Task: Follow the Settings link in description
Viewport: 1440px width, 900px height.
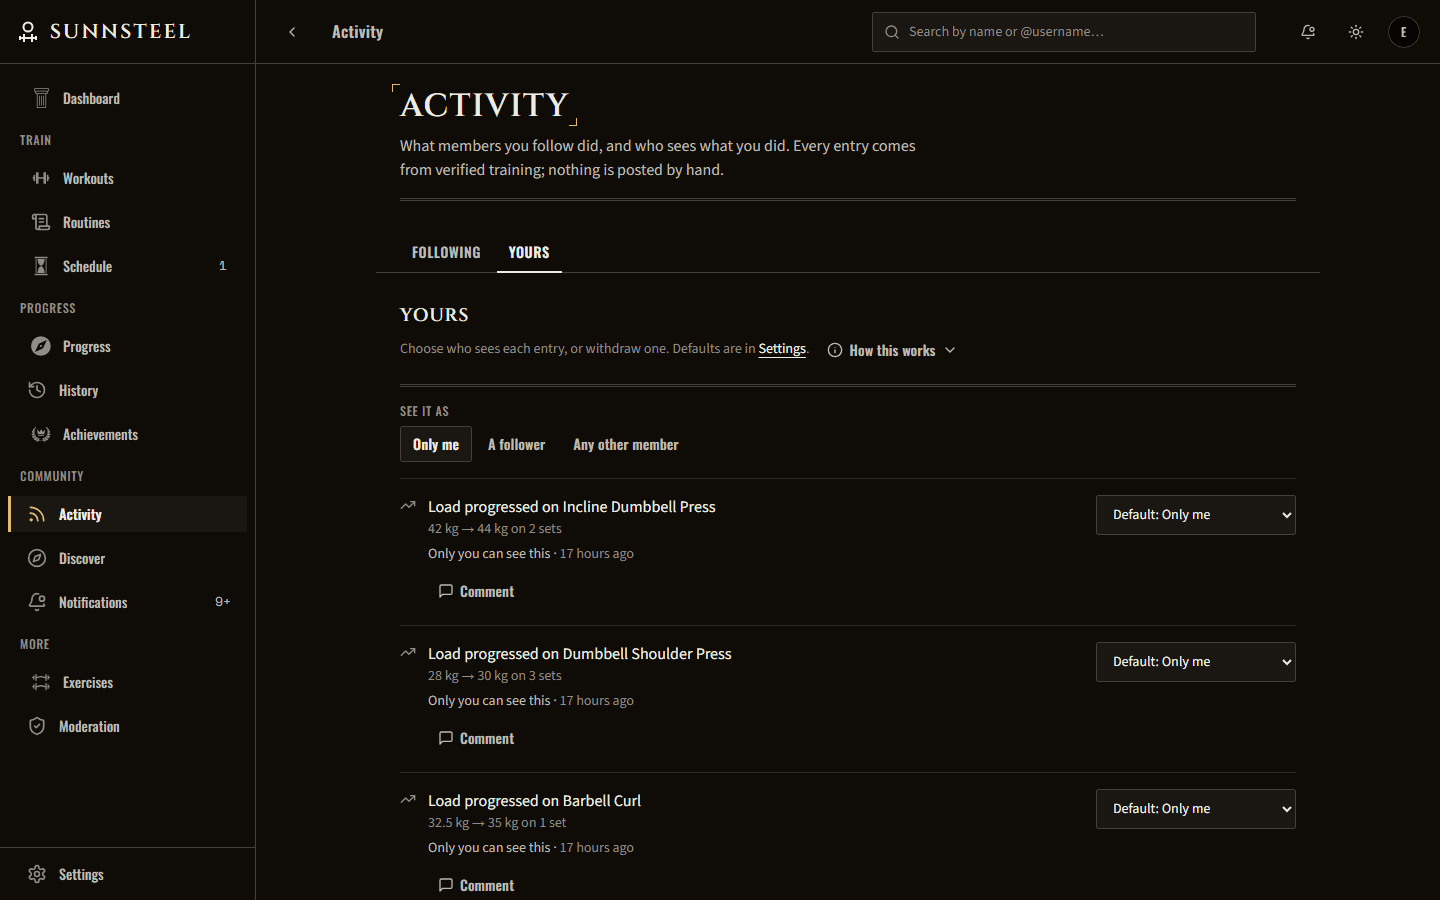Action: coord(782,348)
